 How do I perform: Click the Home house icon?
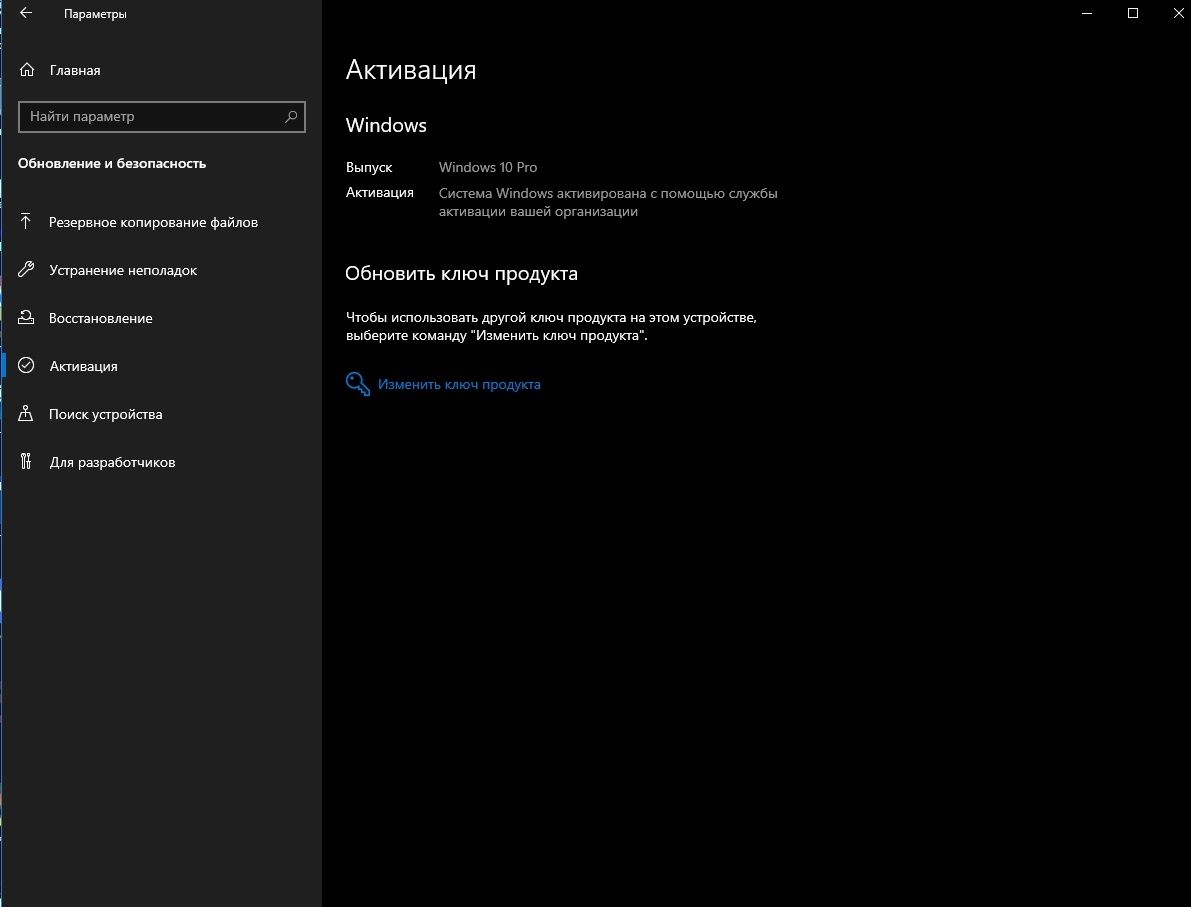pos(27,70)
